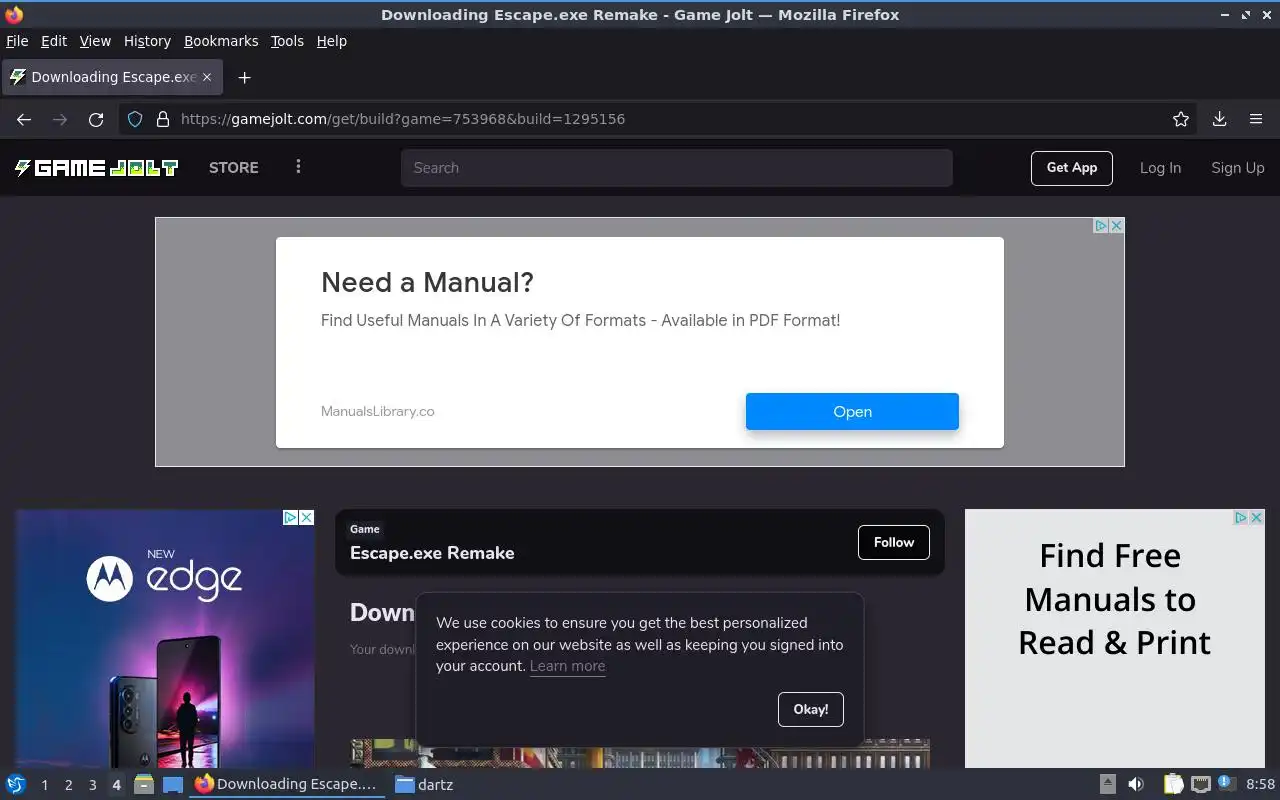Click the tray eject arrow icon
Screen dimensions: 1280x800
pos(1107,784)
